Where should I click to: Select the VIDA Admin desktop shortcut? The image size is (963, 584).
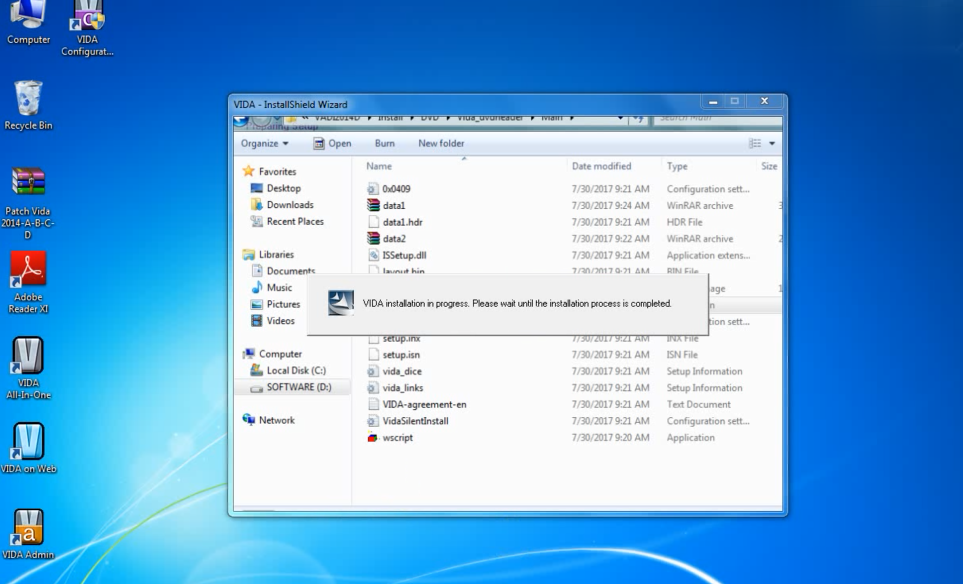pyautogui.click(x=28, y=535)
